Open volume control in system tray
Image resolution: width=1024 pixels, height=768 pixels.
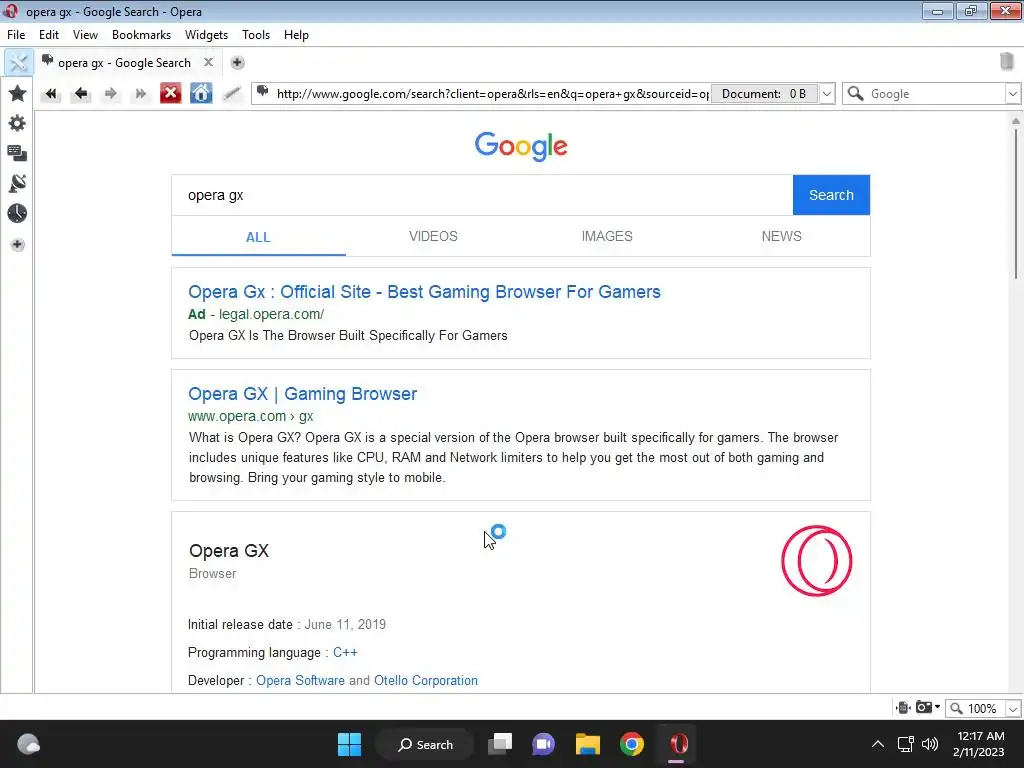click(x=930, y=744)
